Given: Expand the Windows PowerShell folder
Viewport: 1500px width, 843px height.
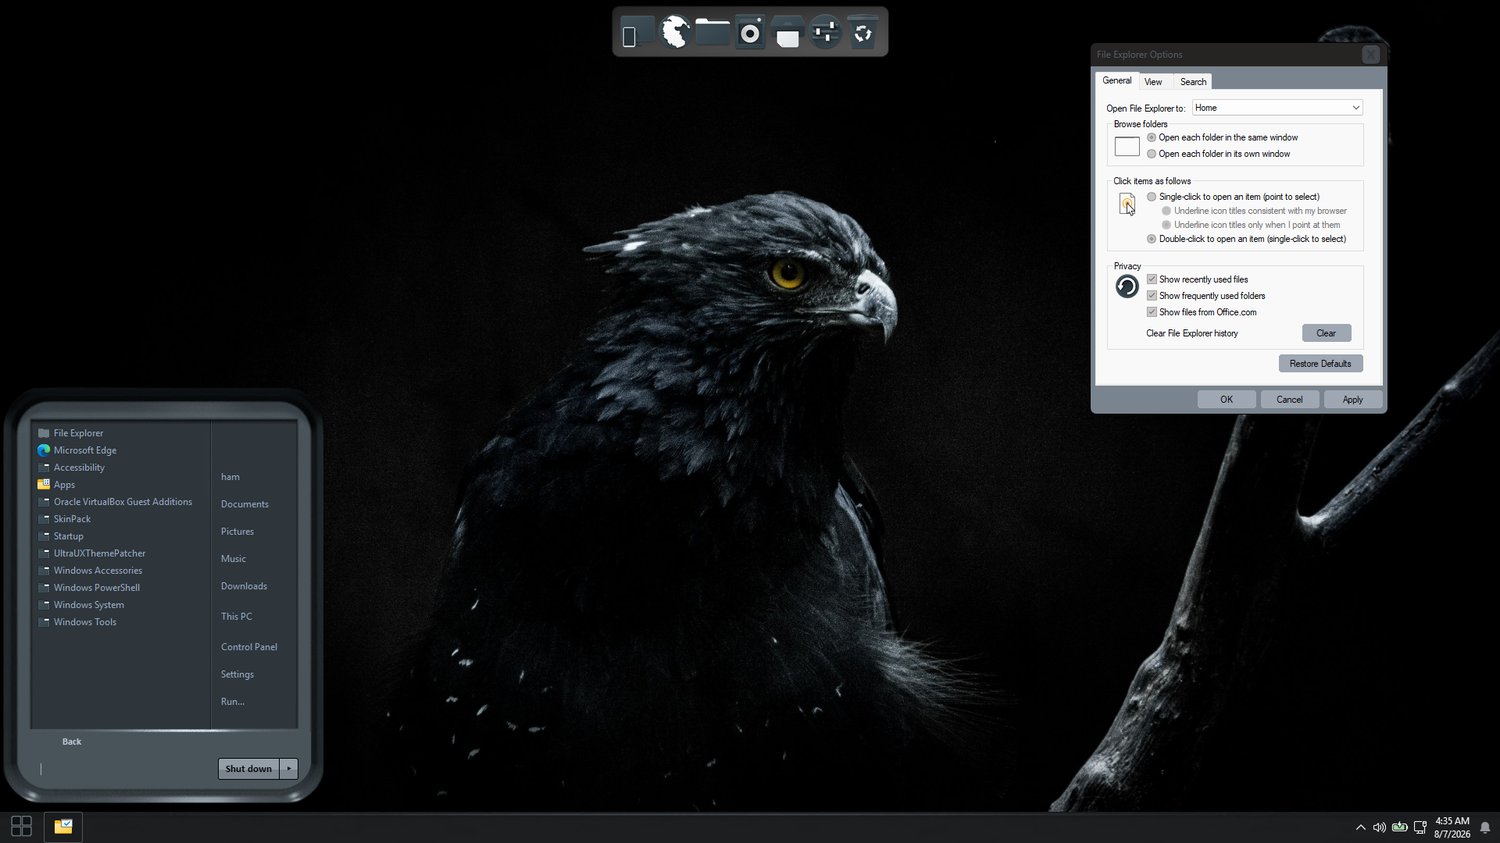Looking at the screenshot, I should [89, 587].
